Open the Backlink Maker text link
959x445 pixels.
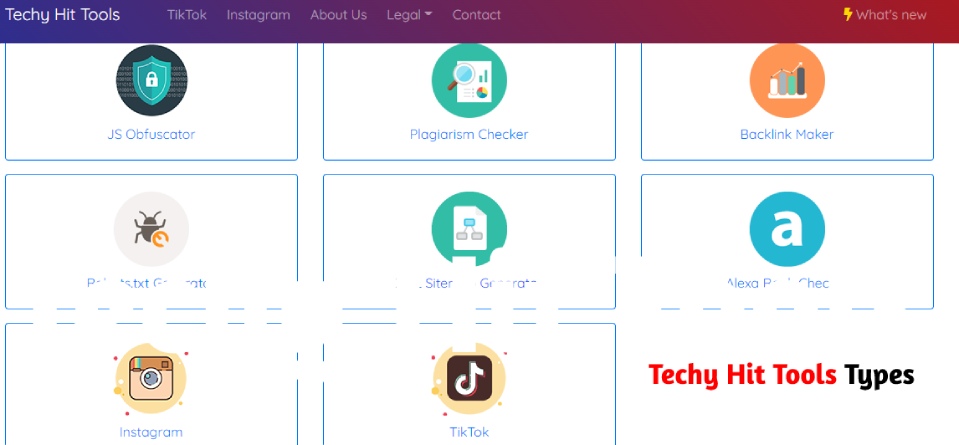click(787, 134)
